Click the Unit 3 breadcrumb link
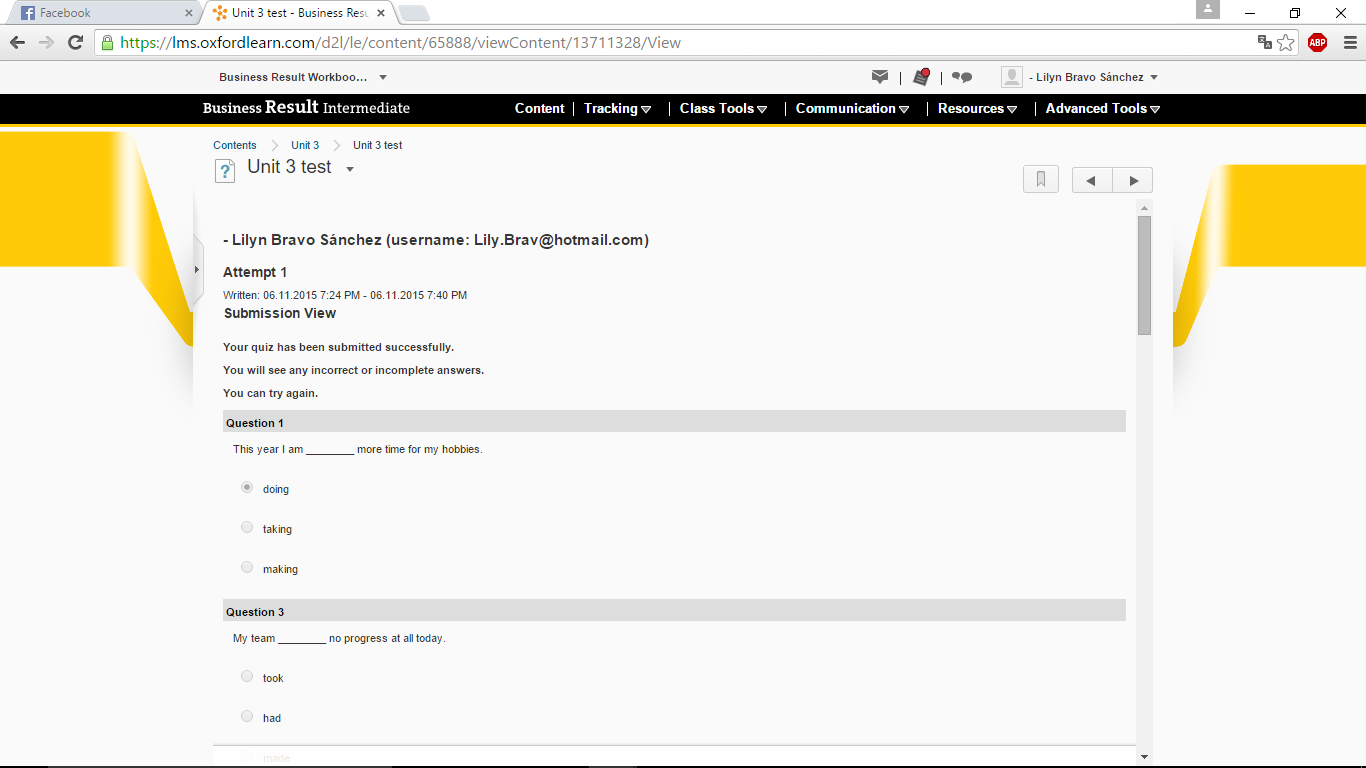Viewport: 1366px width, 768px height. pos(305,145)
